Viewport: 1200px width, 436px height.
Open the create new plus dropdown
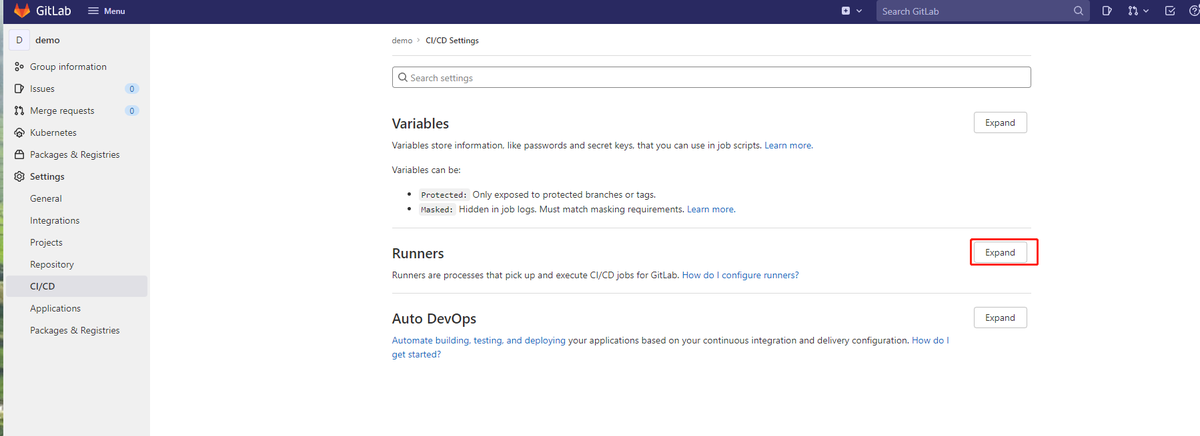tap(851, 11)
